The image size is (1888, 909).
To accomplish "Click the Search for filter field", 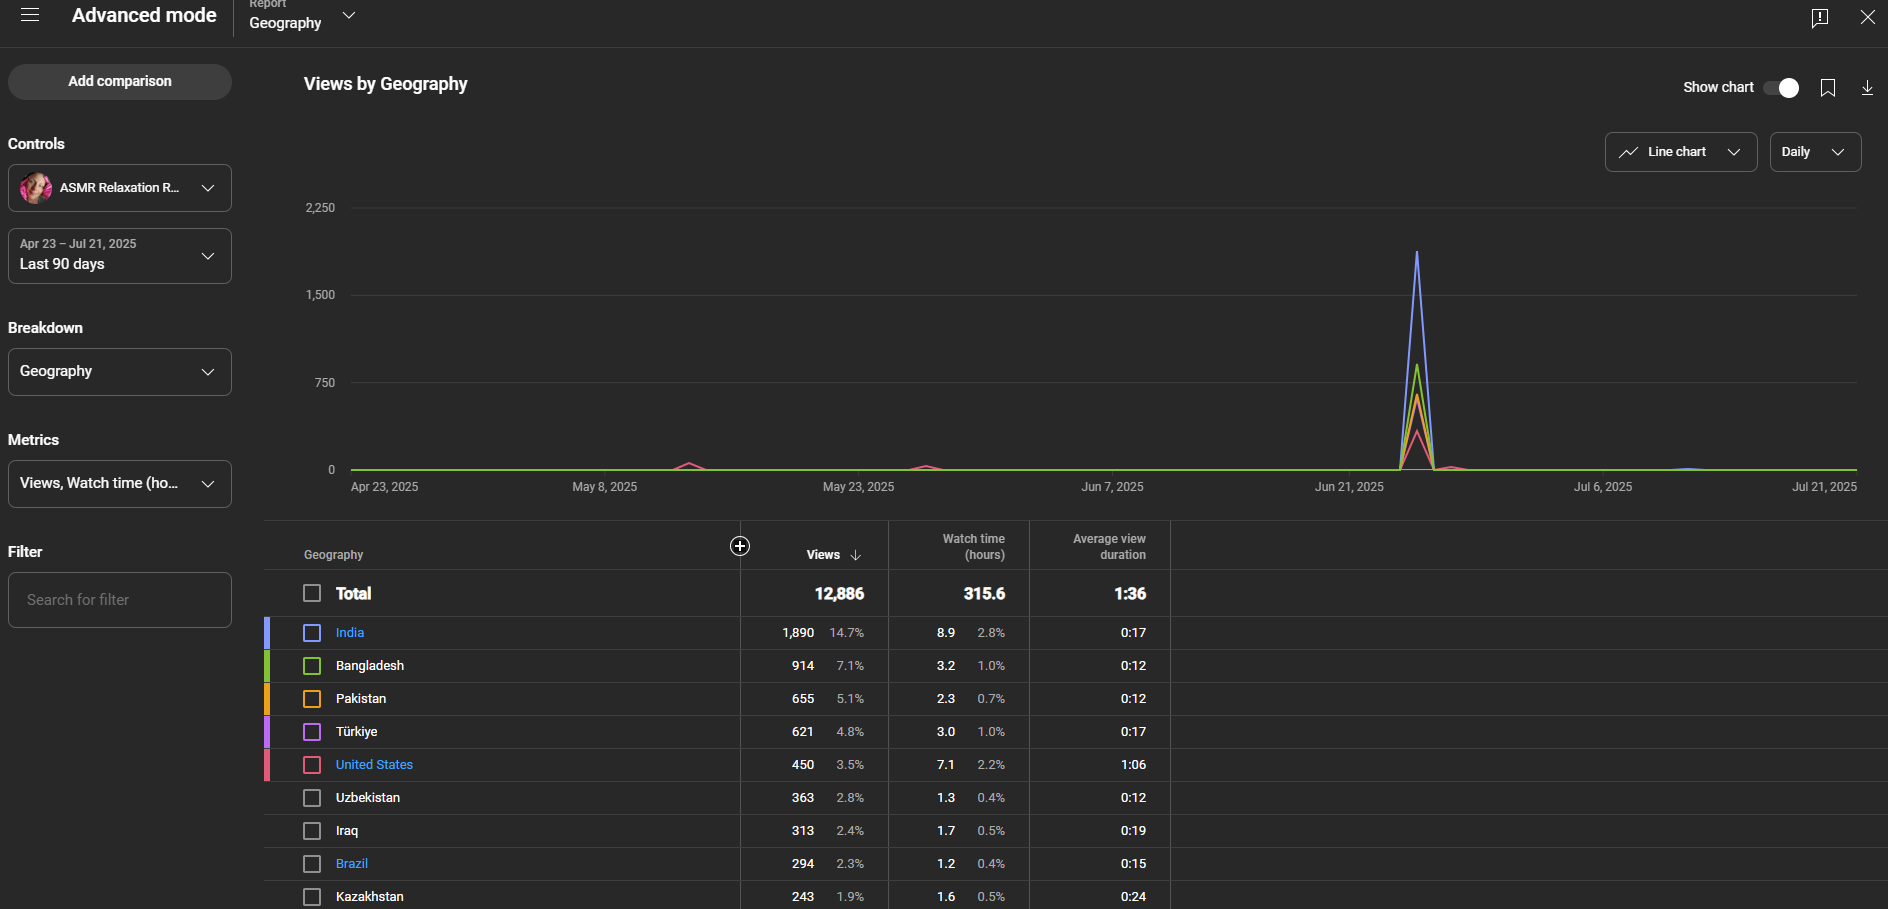I will (x=120, y=600).
